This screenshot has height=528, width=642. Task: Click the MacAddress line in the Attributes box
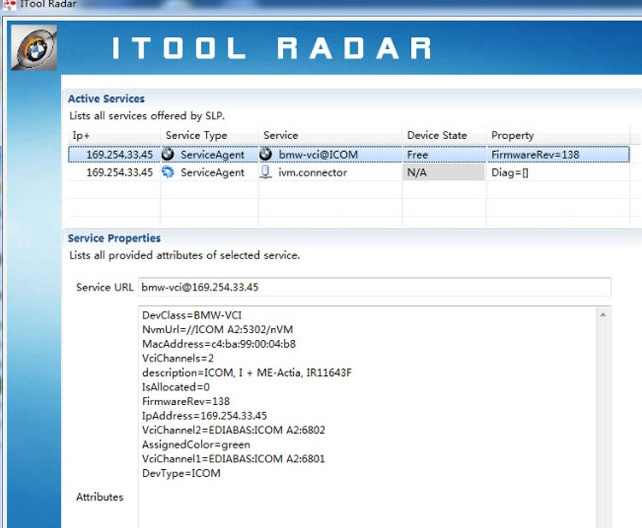[x=218, y=344]
